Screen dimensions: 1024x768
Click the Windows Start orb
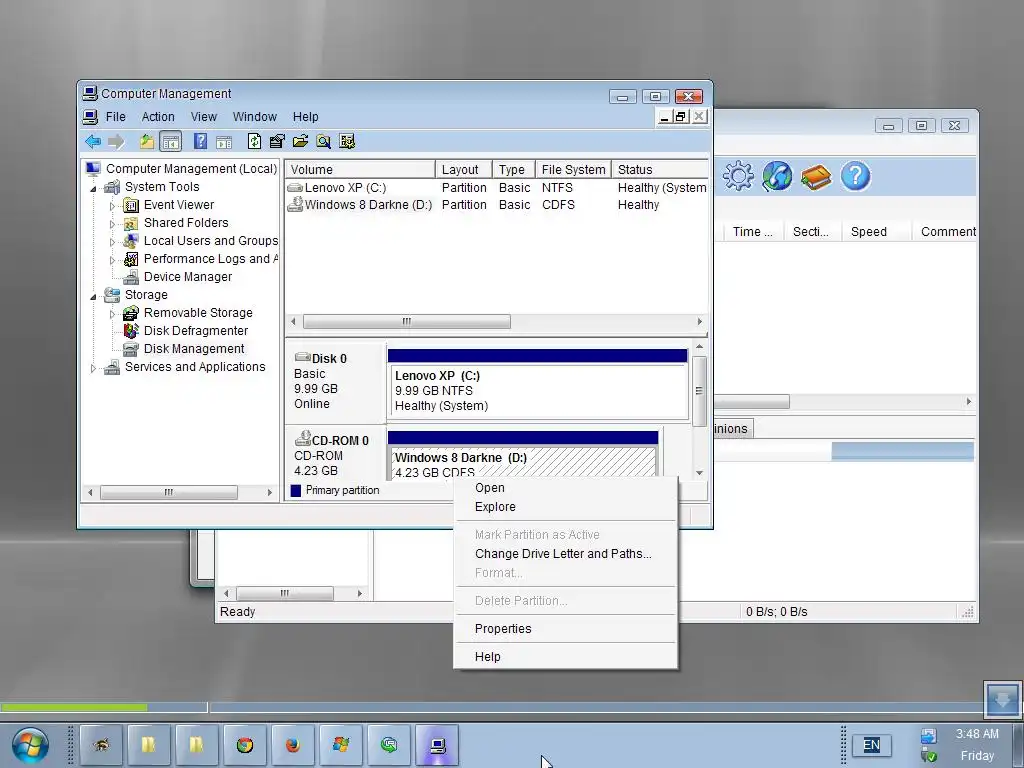click(30, 745)
